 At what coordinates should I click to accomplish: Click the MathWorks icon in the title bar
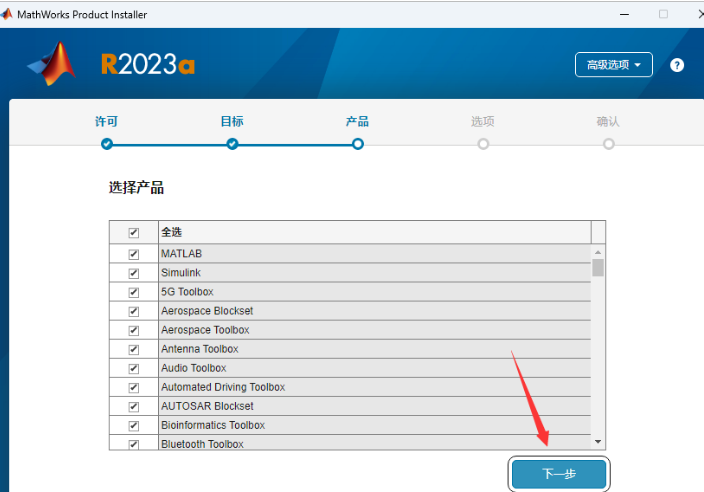[6, 14]
